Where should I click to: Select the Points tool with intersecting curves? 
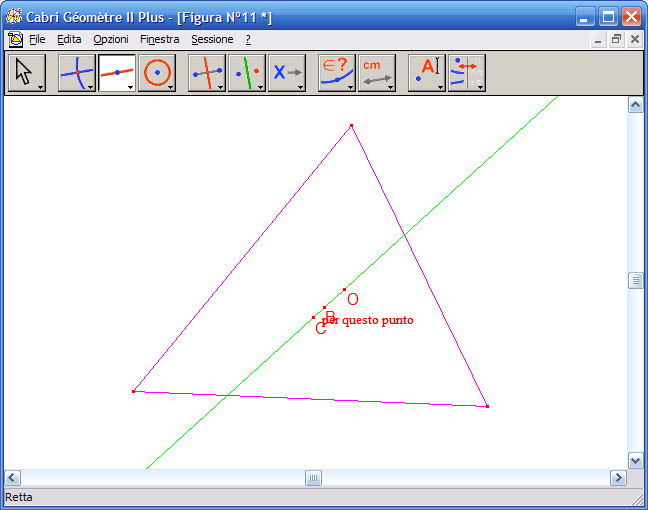tap(77, 73)
